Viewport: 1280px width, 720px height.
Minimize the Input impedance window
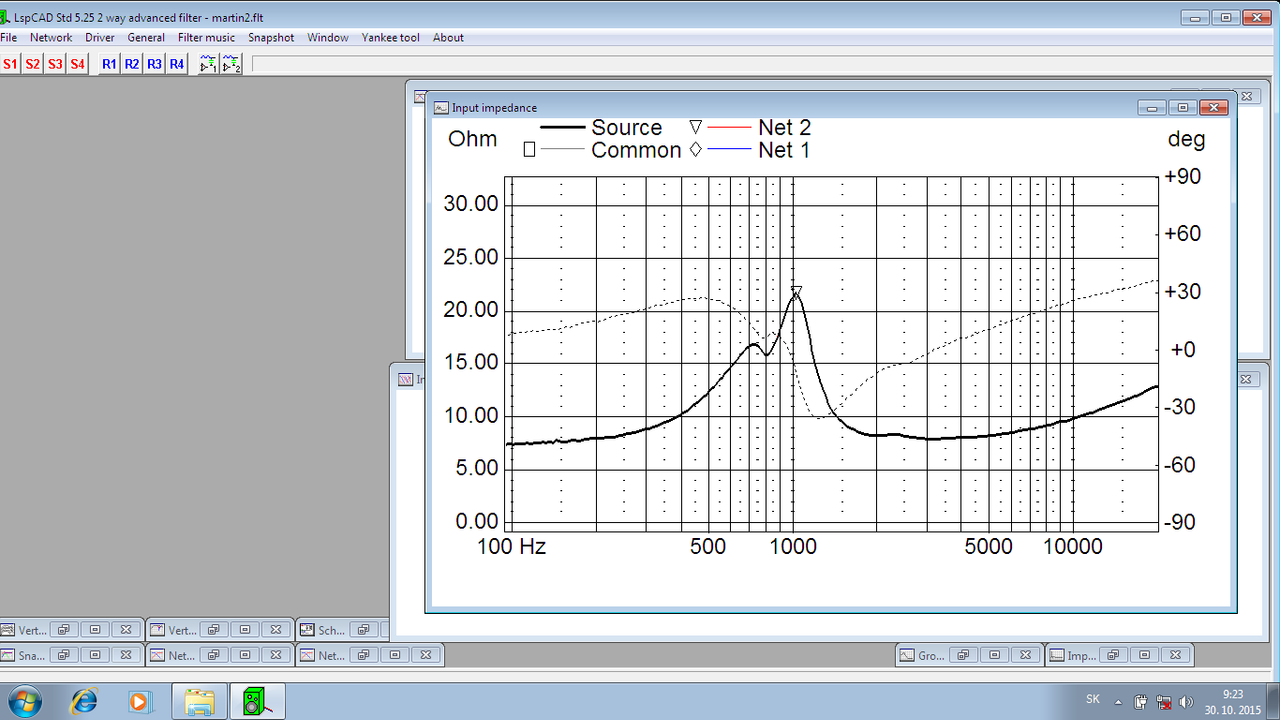(1153, 107)
